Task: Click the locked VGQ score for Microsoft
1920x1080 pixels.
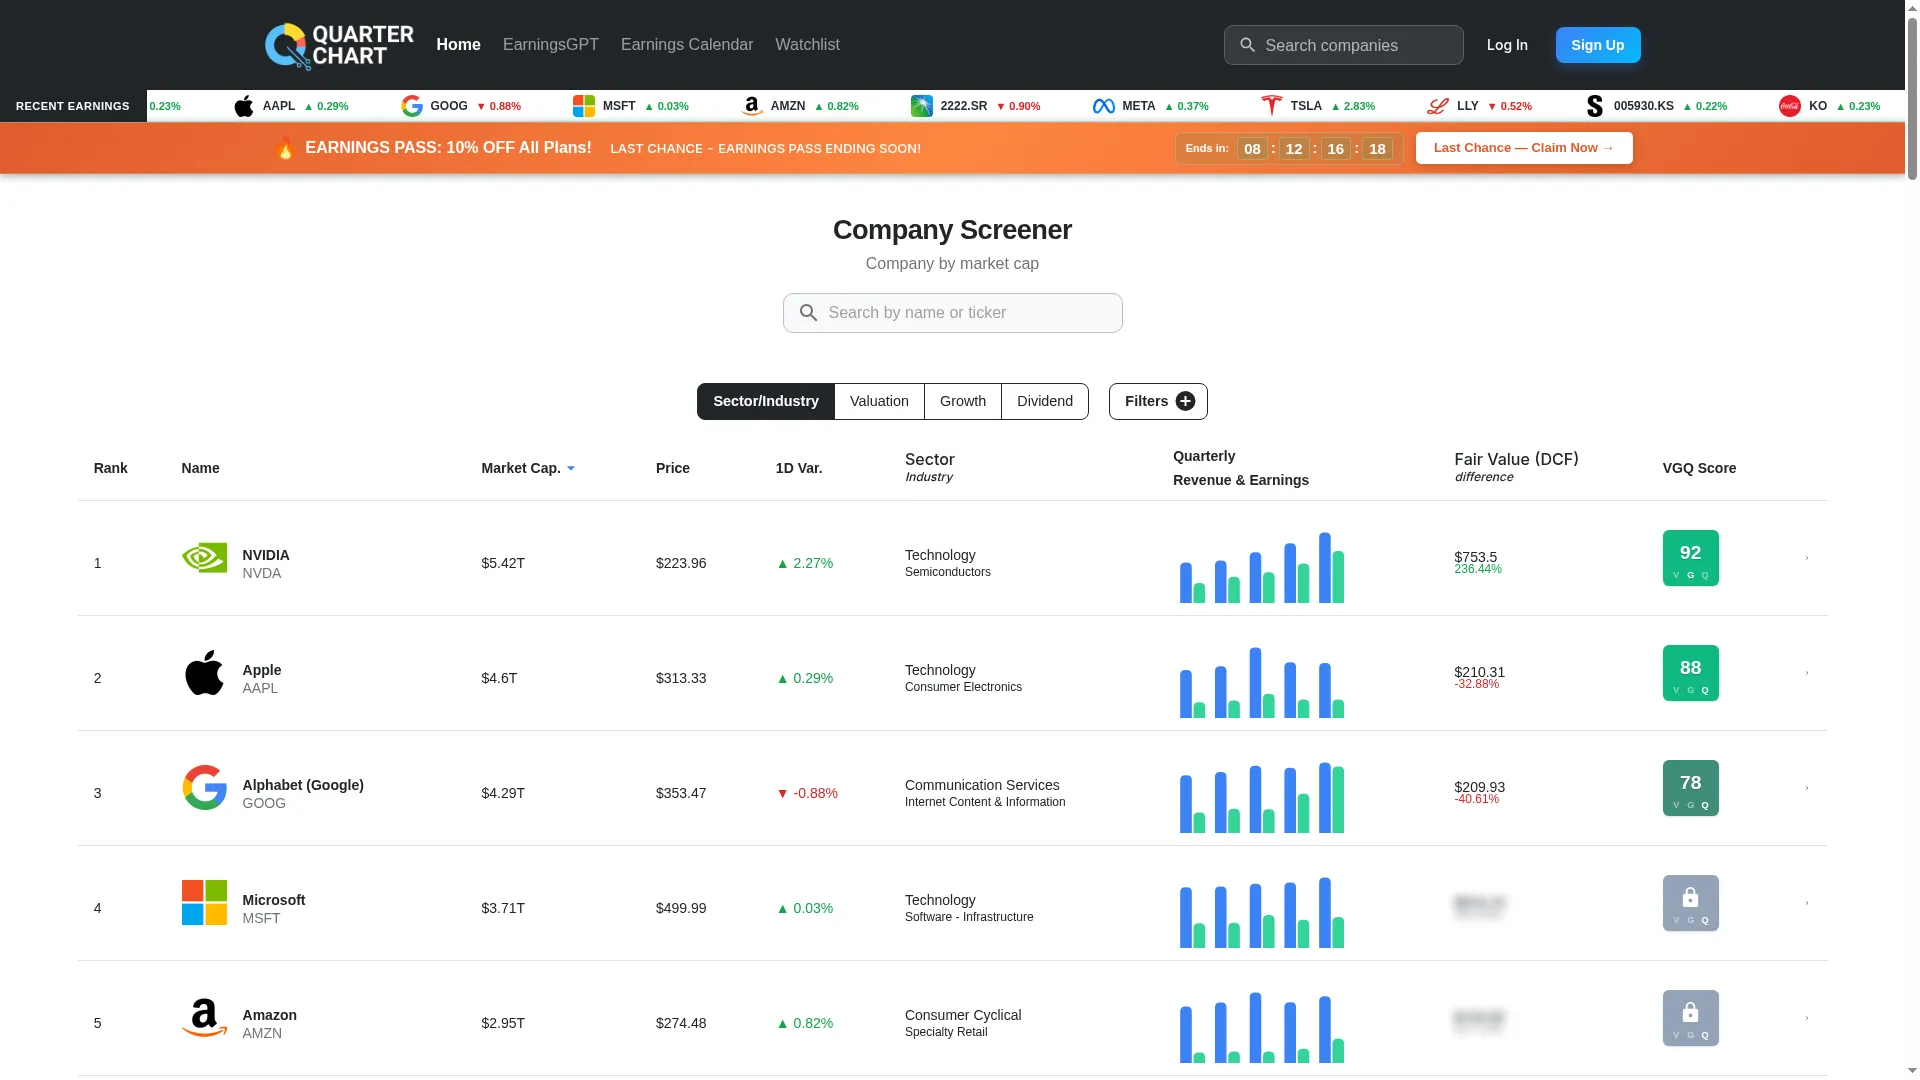Action: coord(1690,903)
